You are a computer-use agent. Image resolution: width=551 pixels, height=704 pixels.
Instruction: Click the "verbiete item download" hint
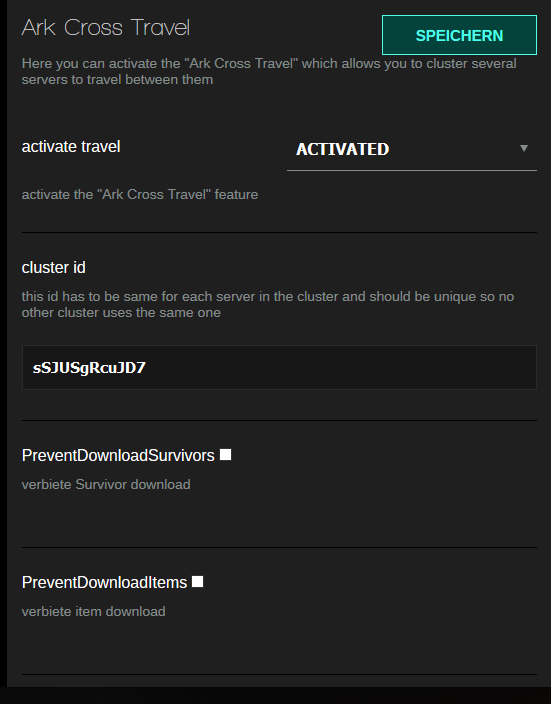tap(93, 612)
